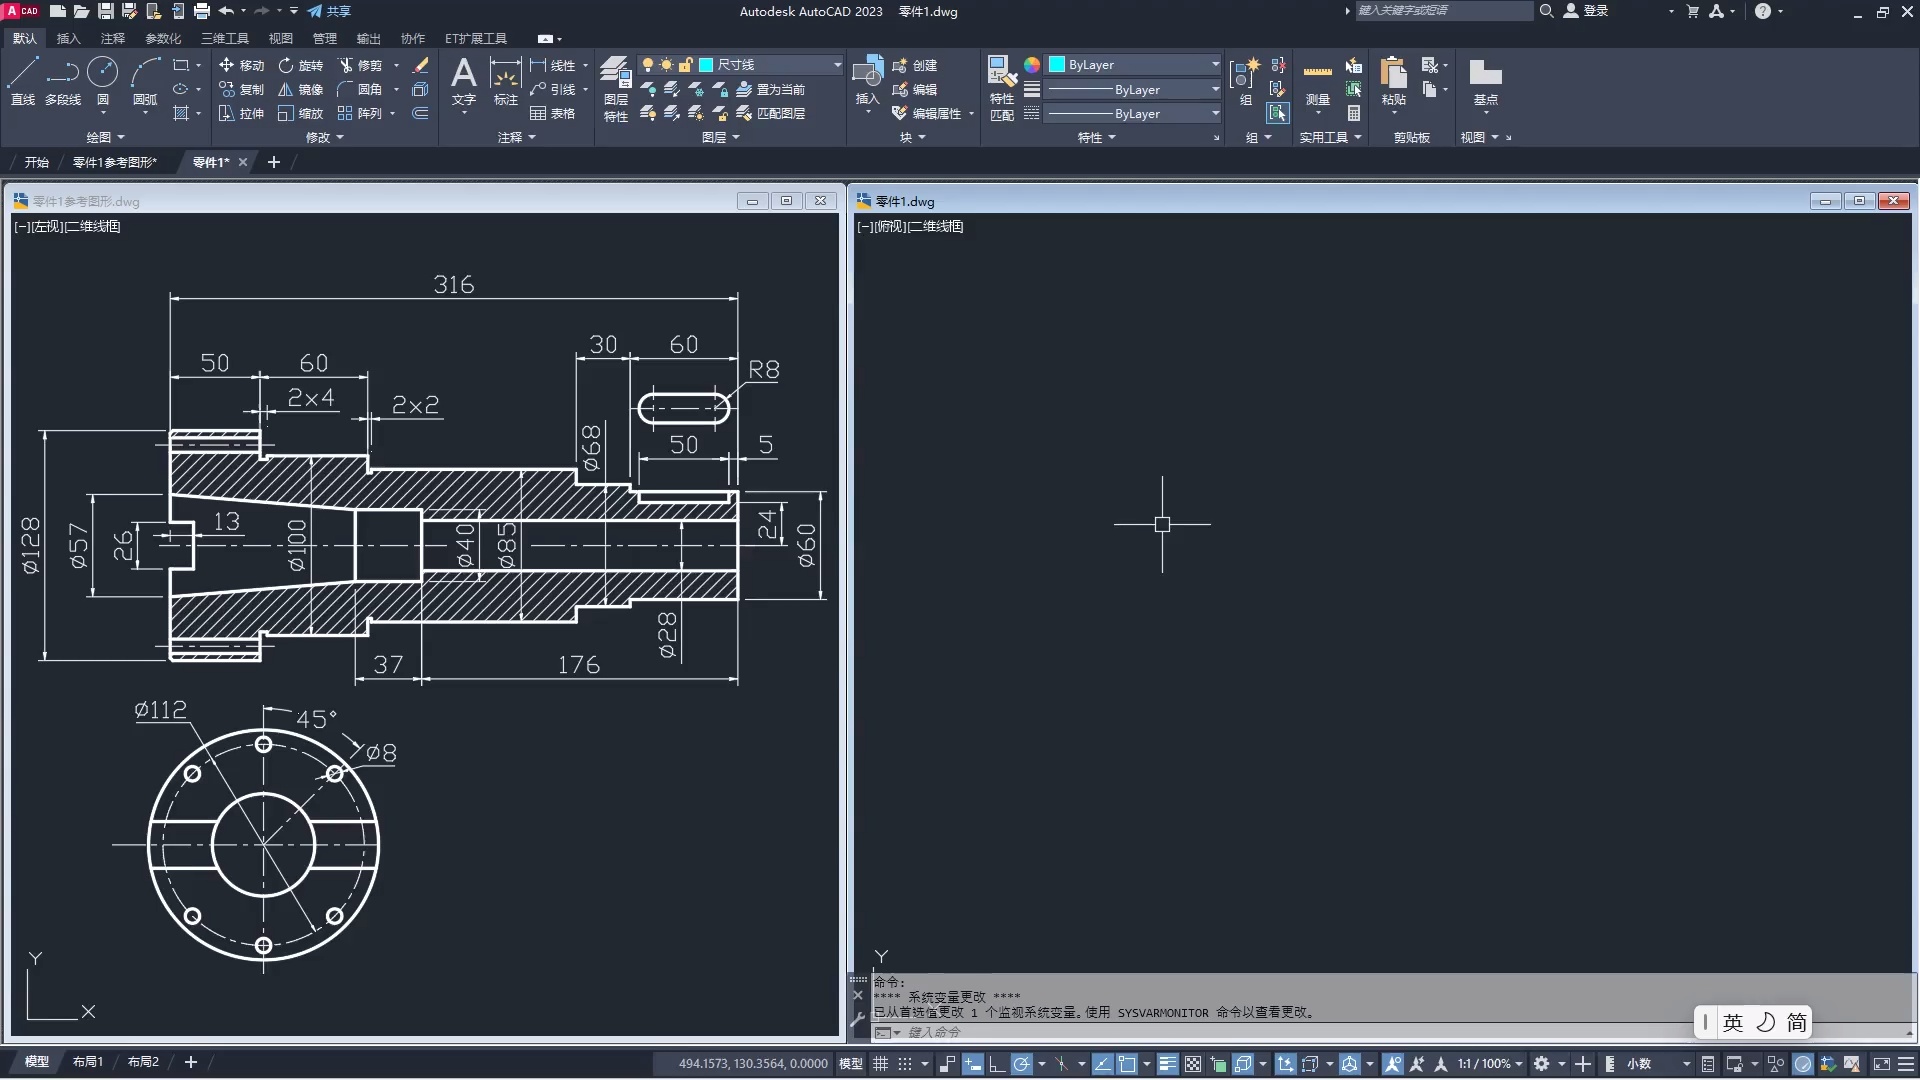Toggle the grid display in status bar
The image size is (1920, 1080).
(880, 1064)
